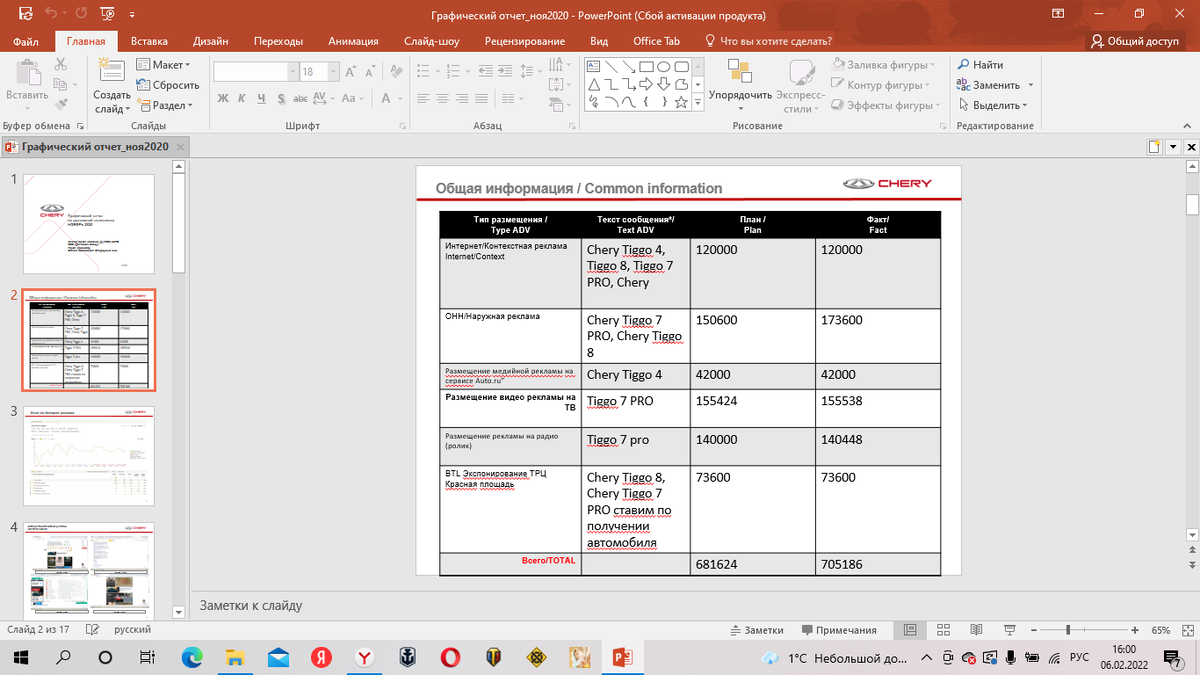Open the Дизайн tab

(211, 41)
